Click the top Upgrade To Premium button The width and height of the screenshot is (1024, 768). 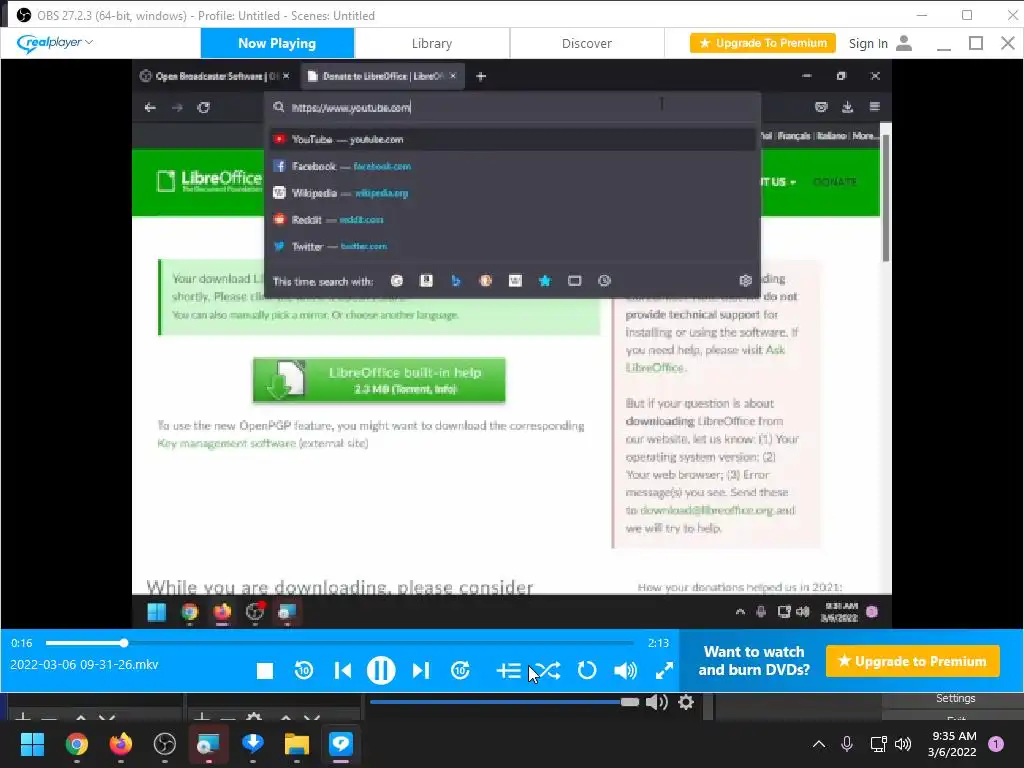click(763, 43)
